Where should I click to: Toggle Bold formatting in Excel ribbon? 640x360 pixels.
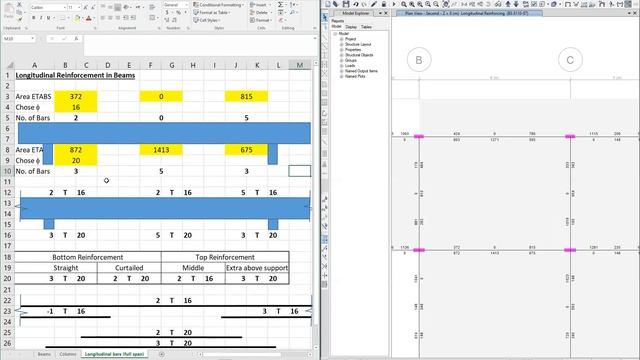33,18
